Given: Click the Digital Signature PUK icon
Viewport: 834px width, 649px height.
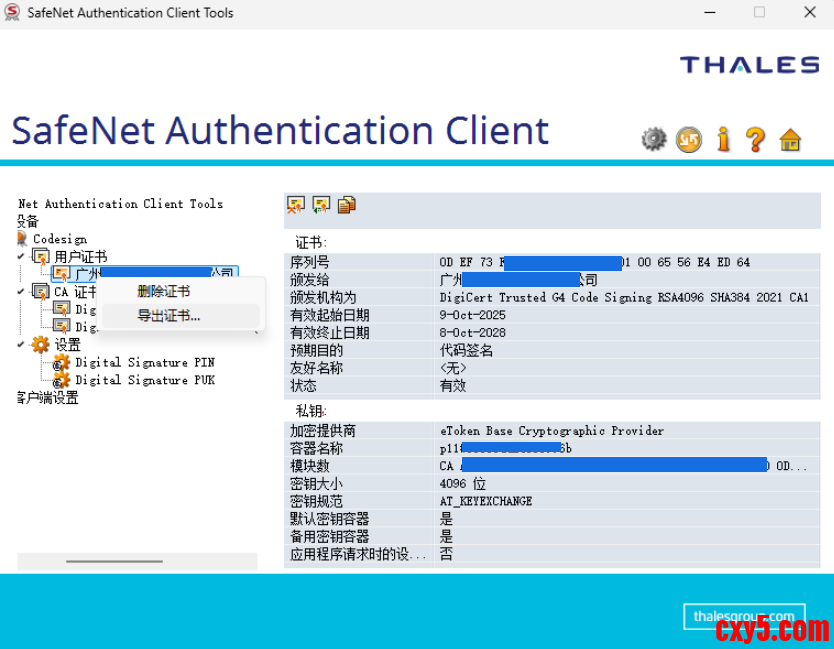Looking at the screenshot, I should pyautogui.click(x=61, y=380).
